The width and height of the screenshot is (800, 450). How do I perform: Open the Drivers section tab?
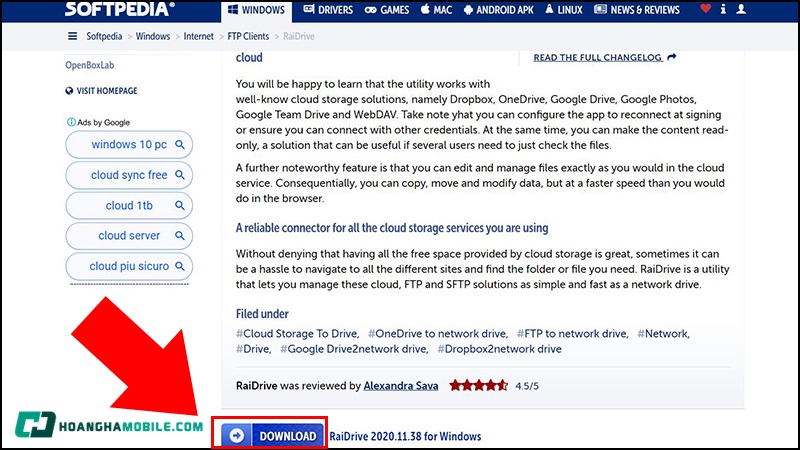(x=329, y=11)
